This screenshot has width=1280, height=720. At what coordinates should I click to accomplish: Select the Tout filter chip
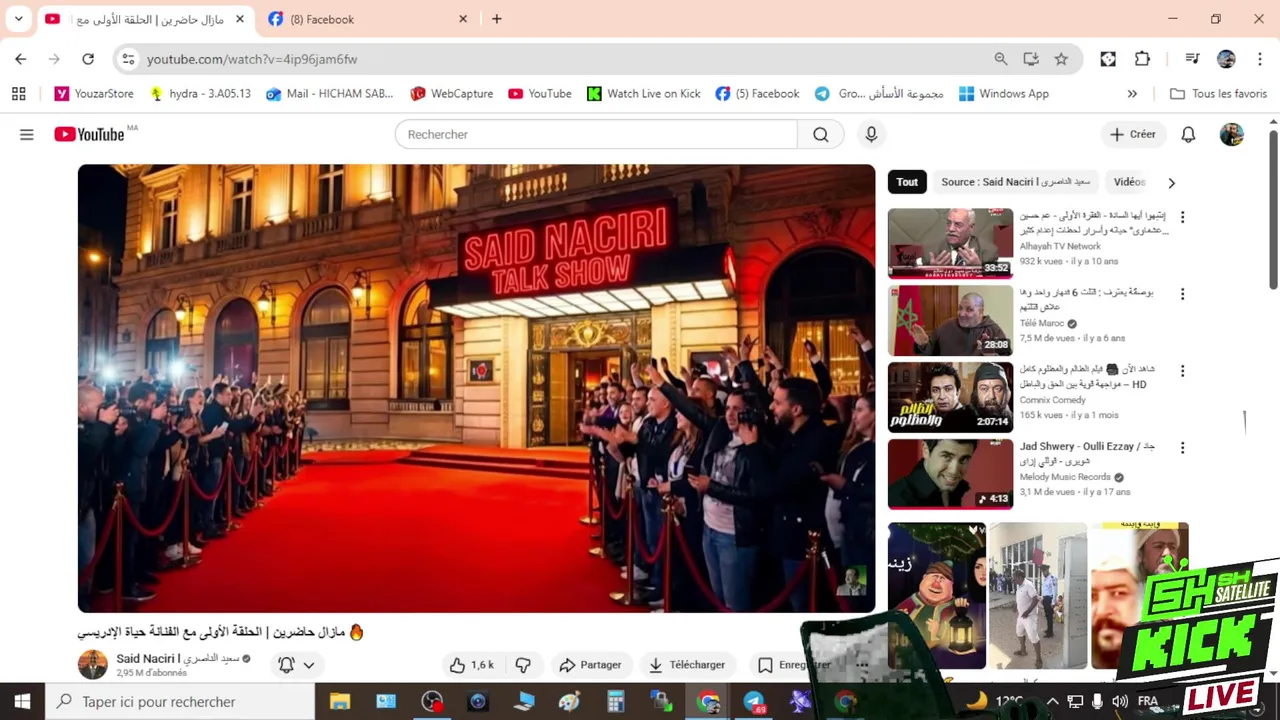coord(907,182)
